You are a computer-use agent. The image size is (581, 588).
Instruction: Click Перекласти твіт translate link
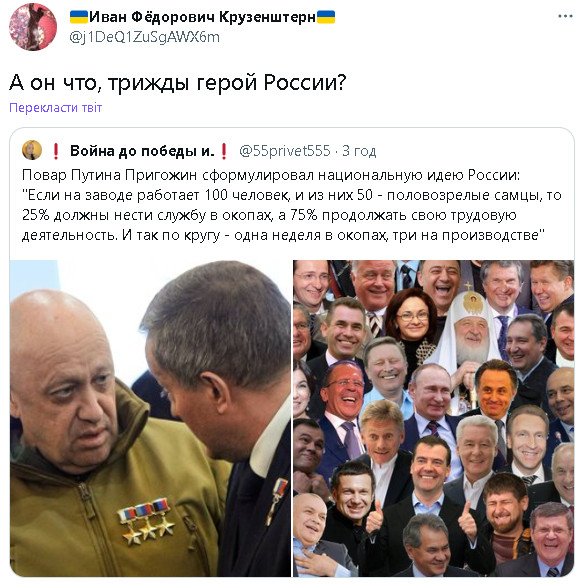click(56, 108)
